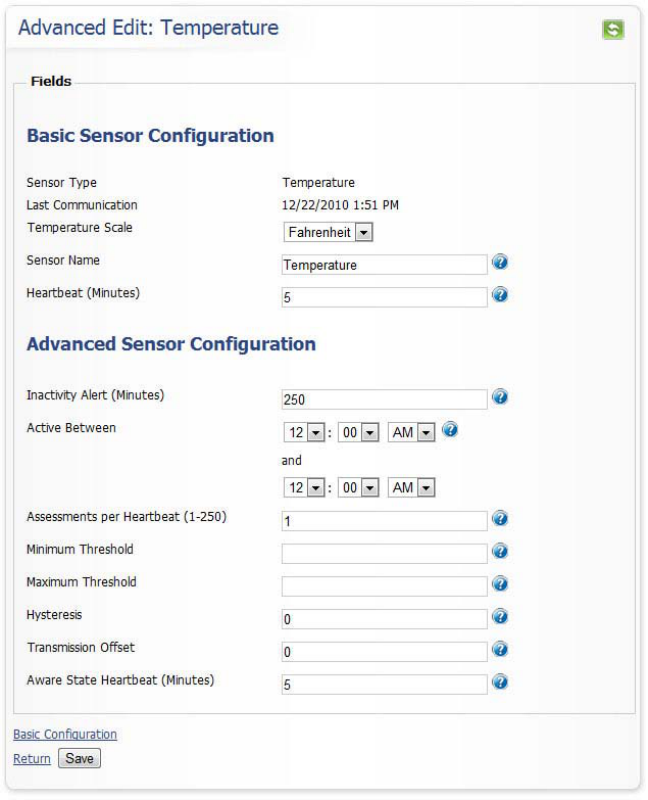648x800 pixels.
Task: Open the first Active Between AM/PM dropdown
Action: 411,433
